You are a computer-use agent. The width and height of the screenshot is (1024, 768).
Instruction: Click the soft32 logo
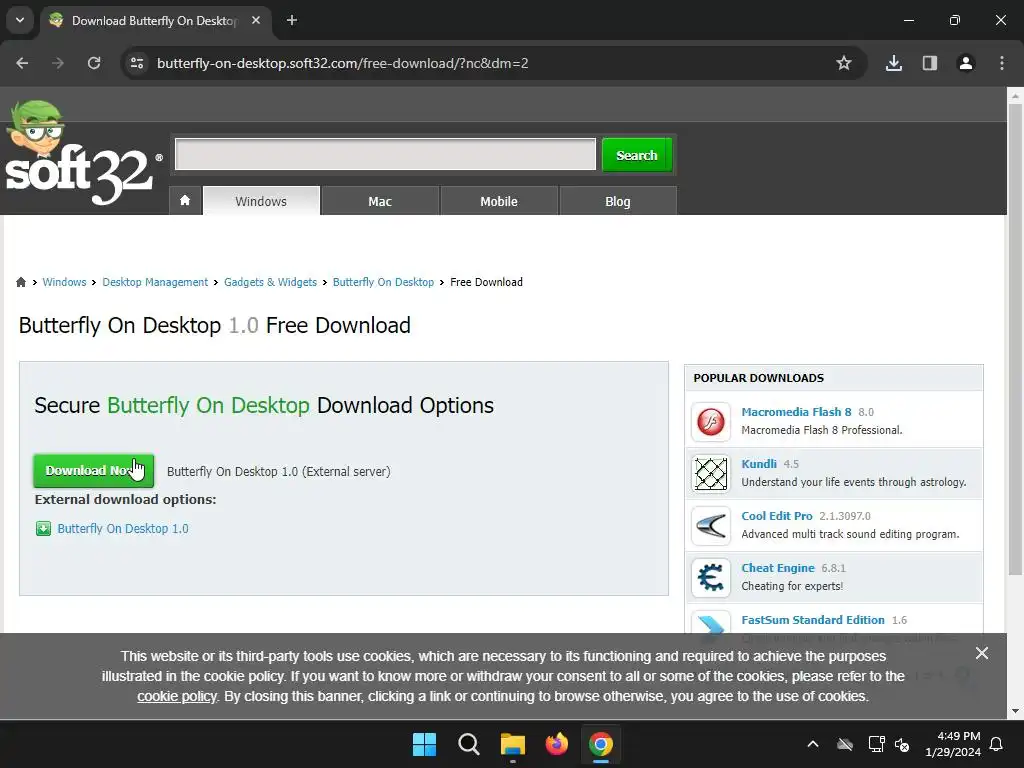(82, 154)
